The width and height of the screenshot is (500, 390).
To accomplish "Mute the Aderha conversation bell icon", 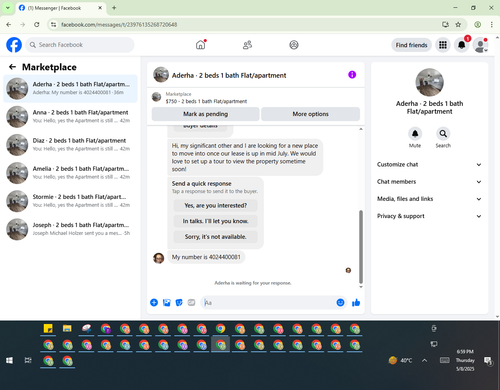I will click(415, 134).
